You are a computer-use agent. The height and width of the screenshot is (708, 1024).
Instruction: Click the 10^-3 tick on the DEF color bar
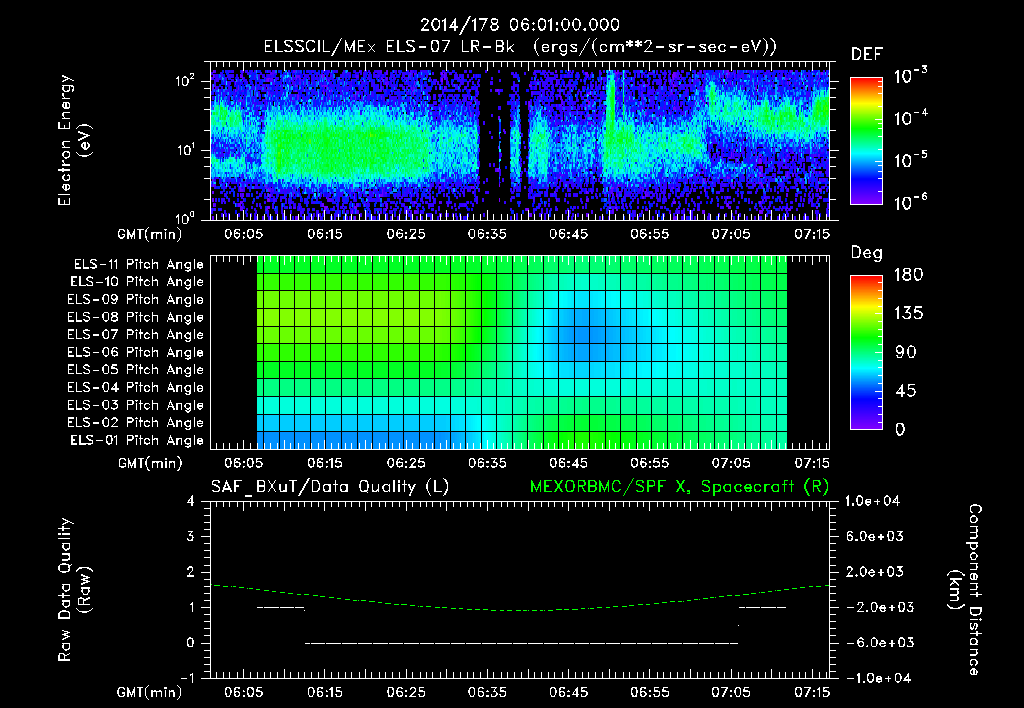click(911, 76)
